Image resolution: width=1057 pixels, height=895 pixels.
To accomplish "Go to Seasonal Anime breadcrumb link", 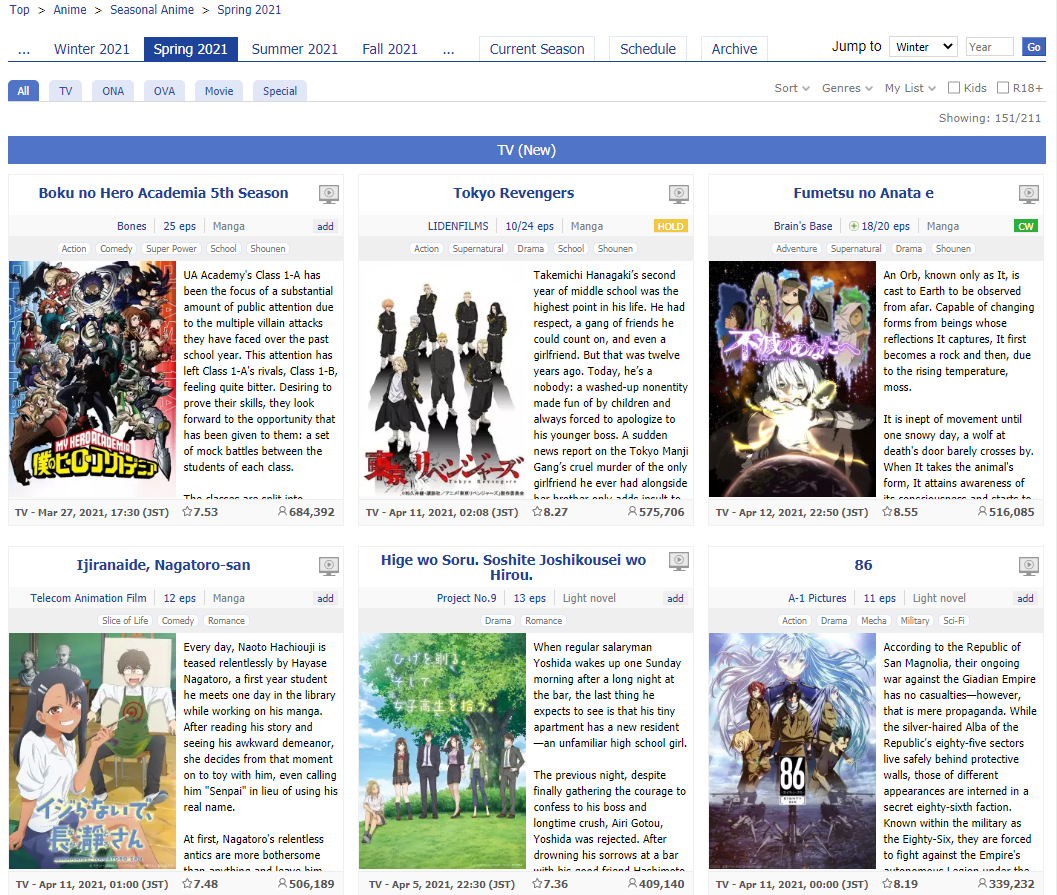I will tap(152, 10).
